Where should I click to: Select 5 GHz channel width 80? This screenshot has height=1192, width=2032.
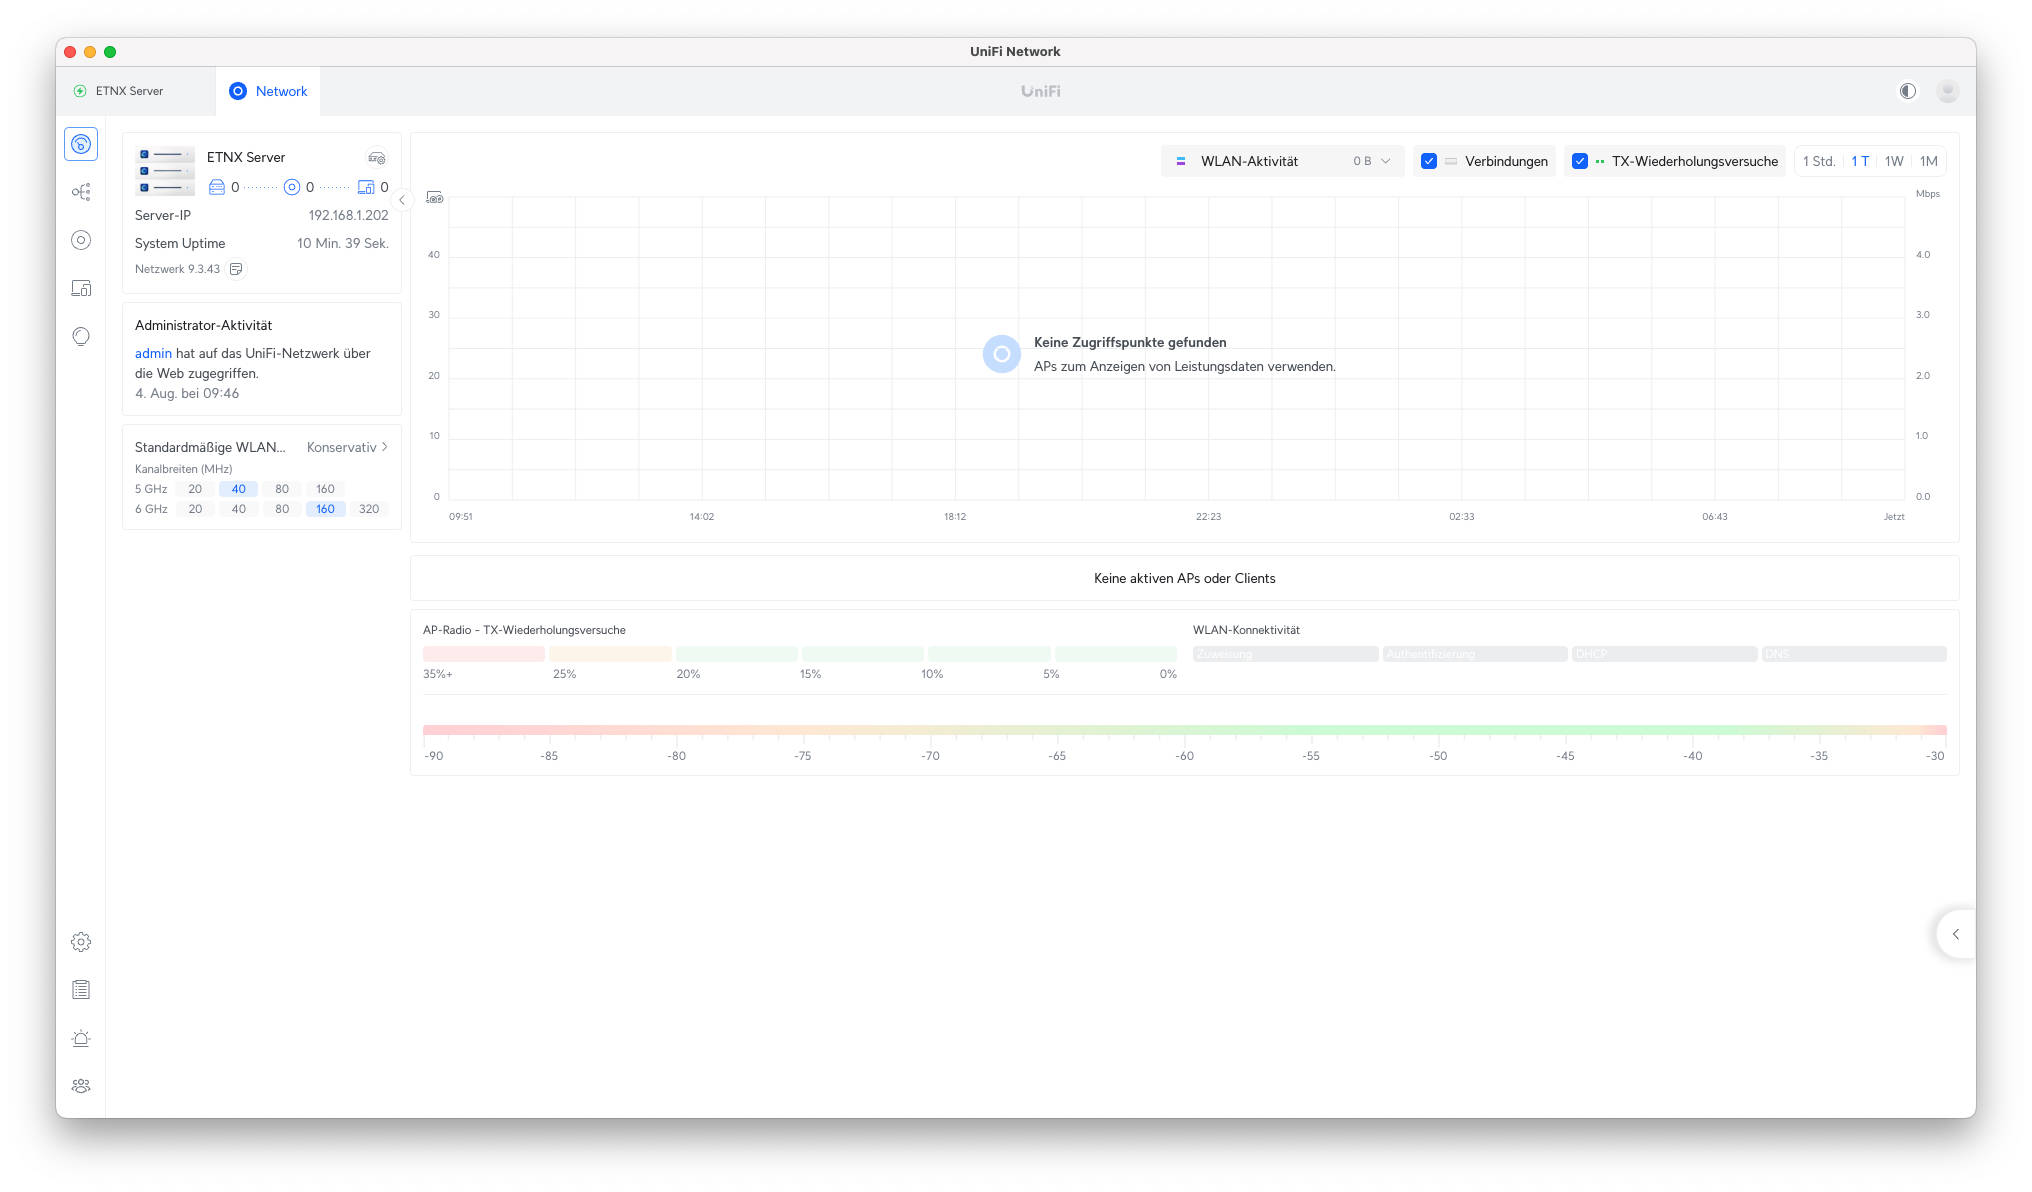pyautogui.click(x=282, y=489)
